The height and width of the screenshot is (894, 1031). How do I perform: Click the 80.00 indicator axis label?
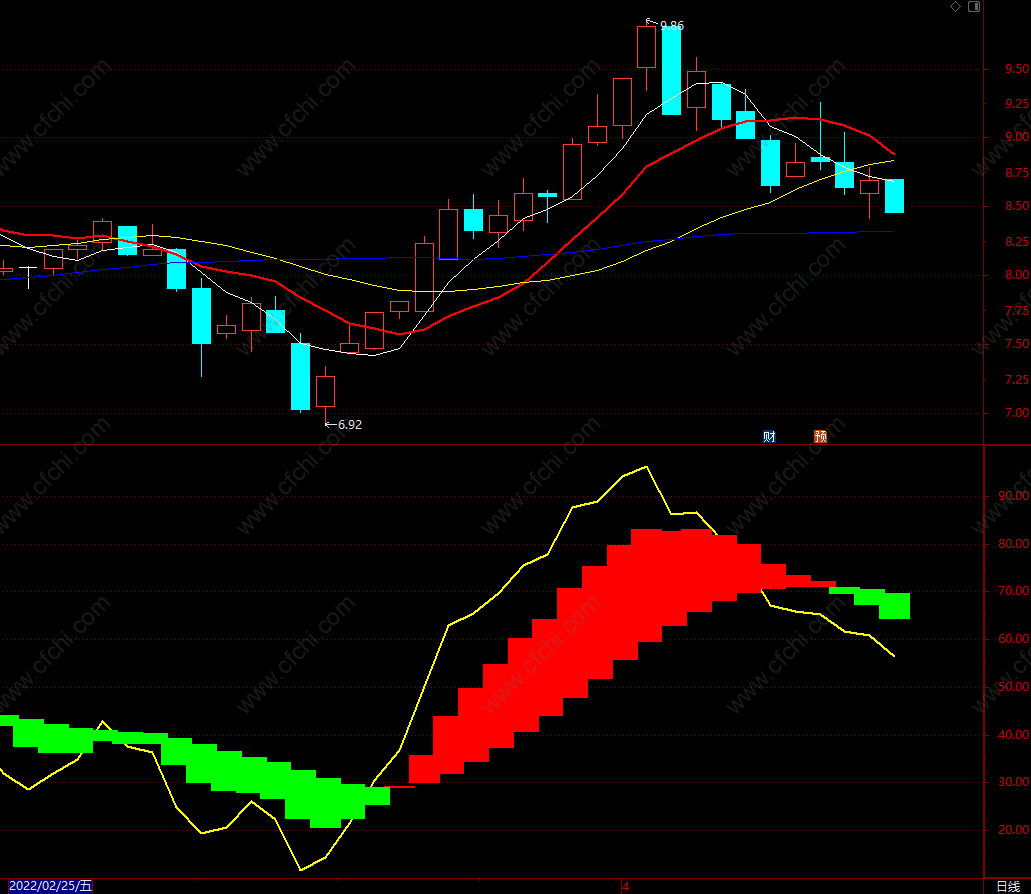pyautogui.click(x=1013, y=544)
